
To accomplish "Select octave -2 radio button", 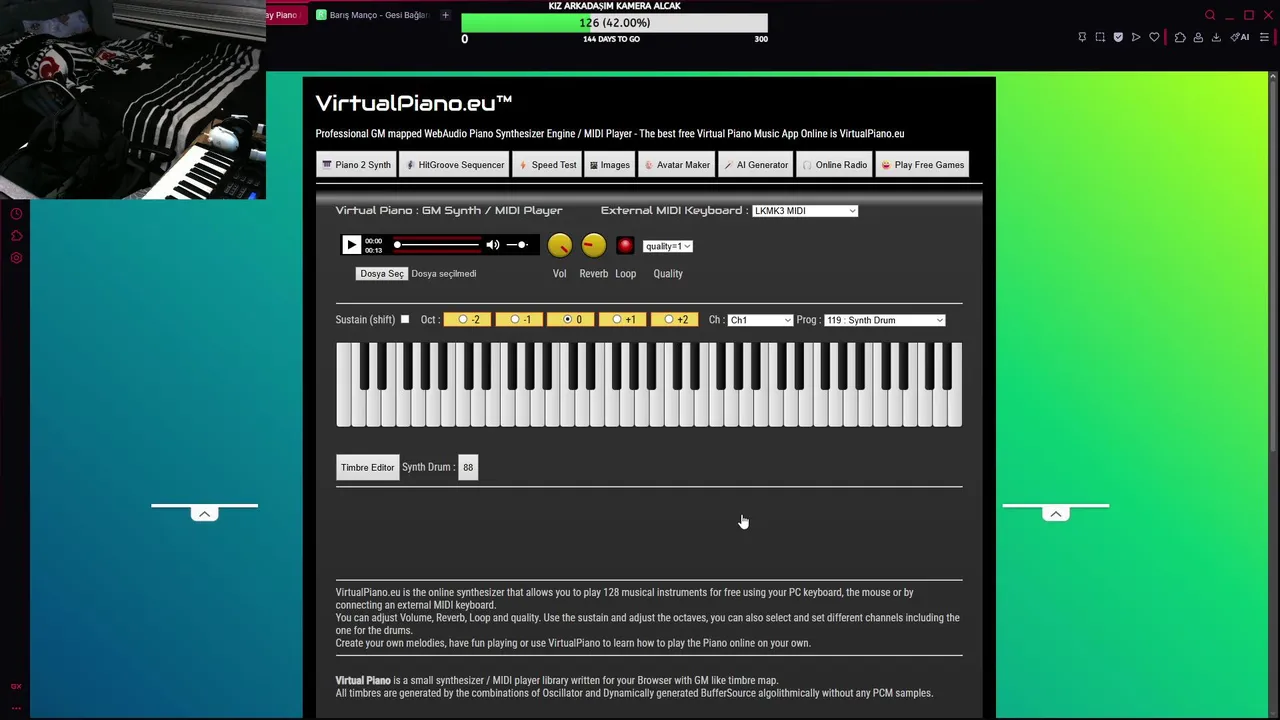I will 462,320.
